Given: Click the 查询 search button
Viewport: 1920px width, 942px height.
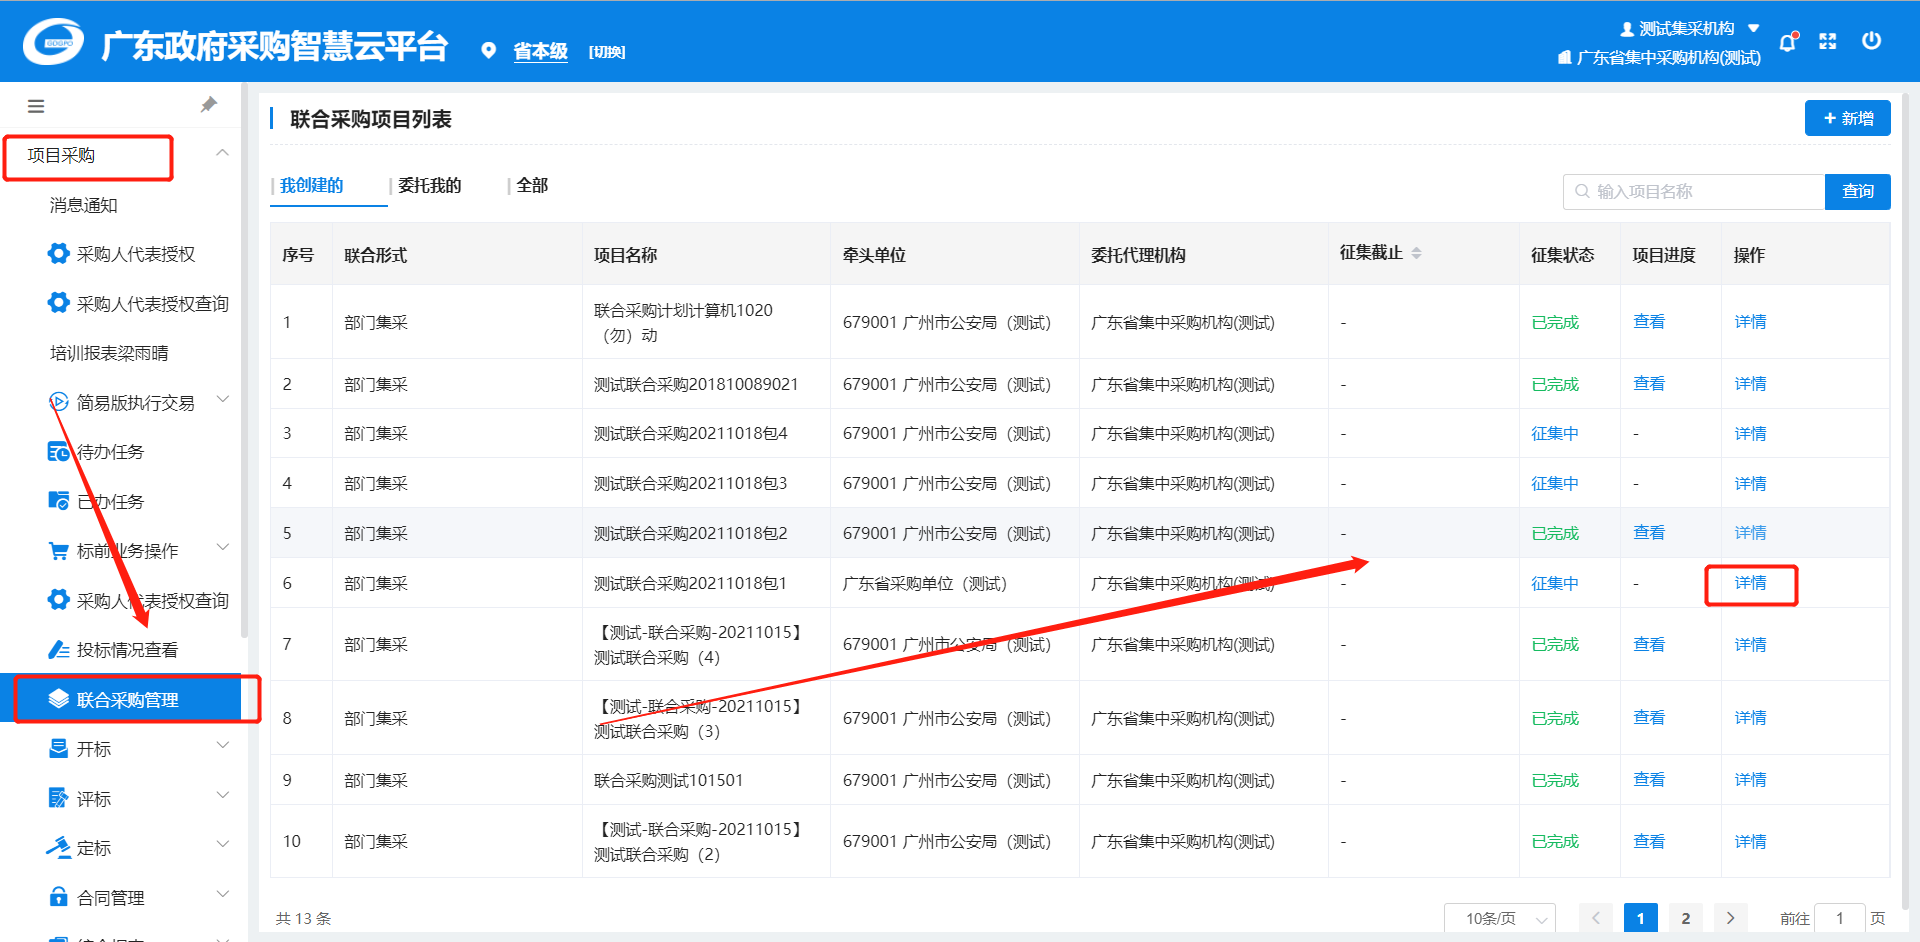Looking at the screenshot, I should 1857,191.
